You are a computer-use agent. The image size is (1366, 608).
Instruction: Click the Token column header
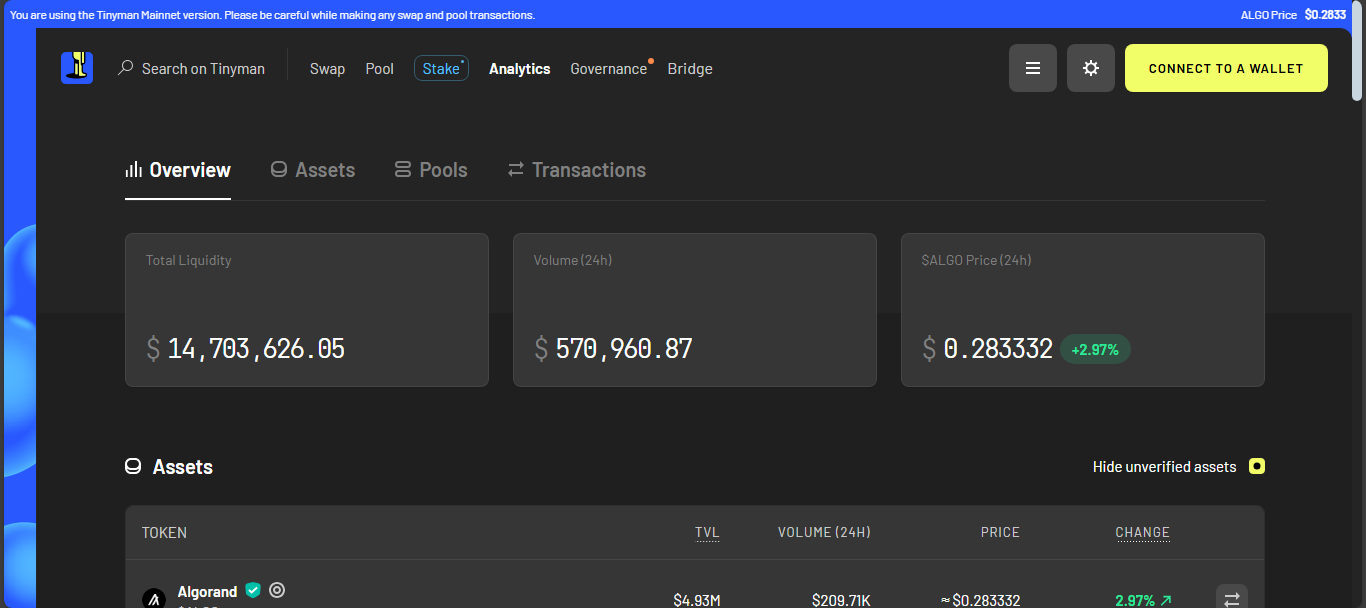point(164,533)
